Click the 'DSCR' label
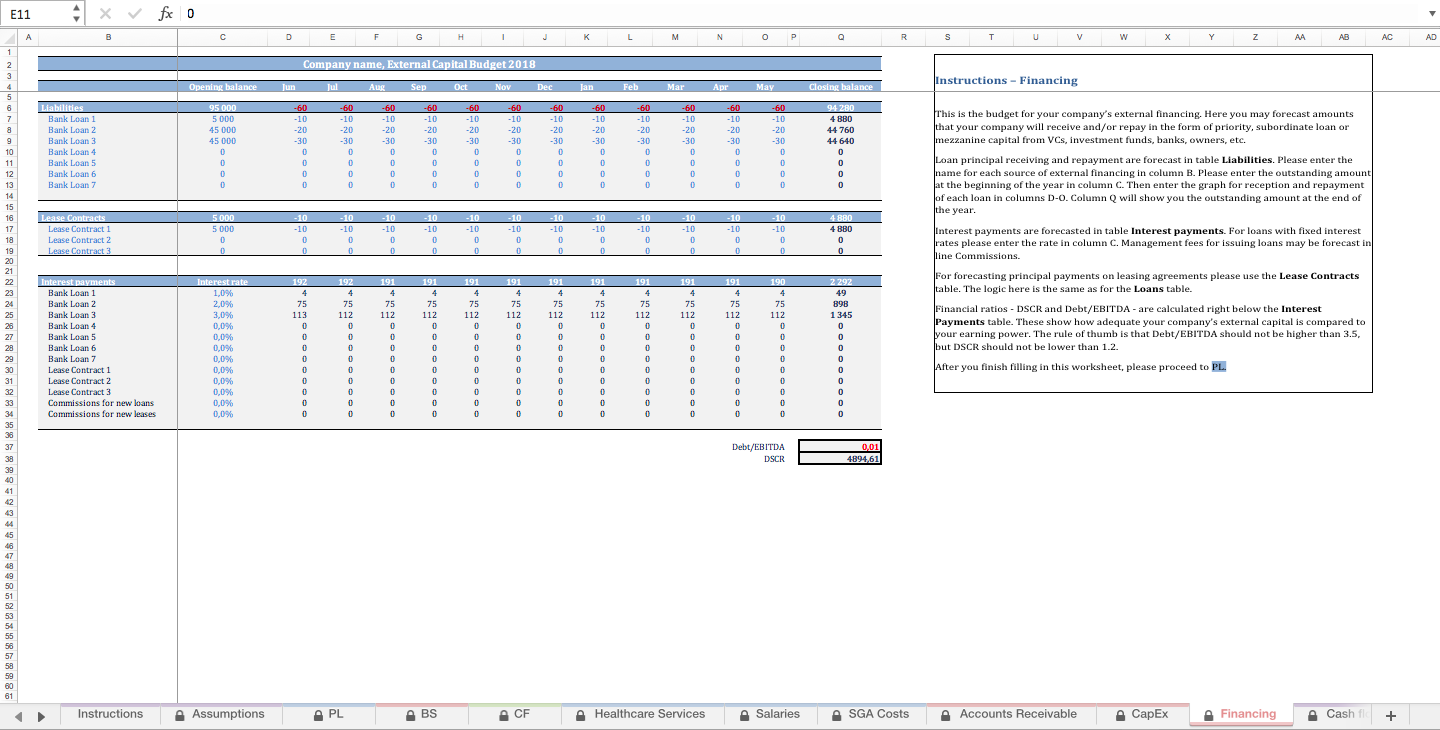This screenshot has width=1440, height=730. [774, 459]
